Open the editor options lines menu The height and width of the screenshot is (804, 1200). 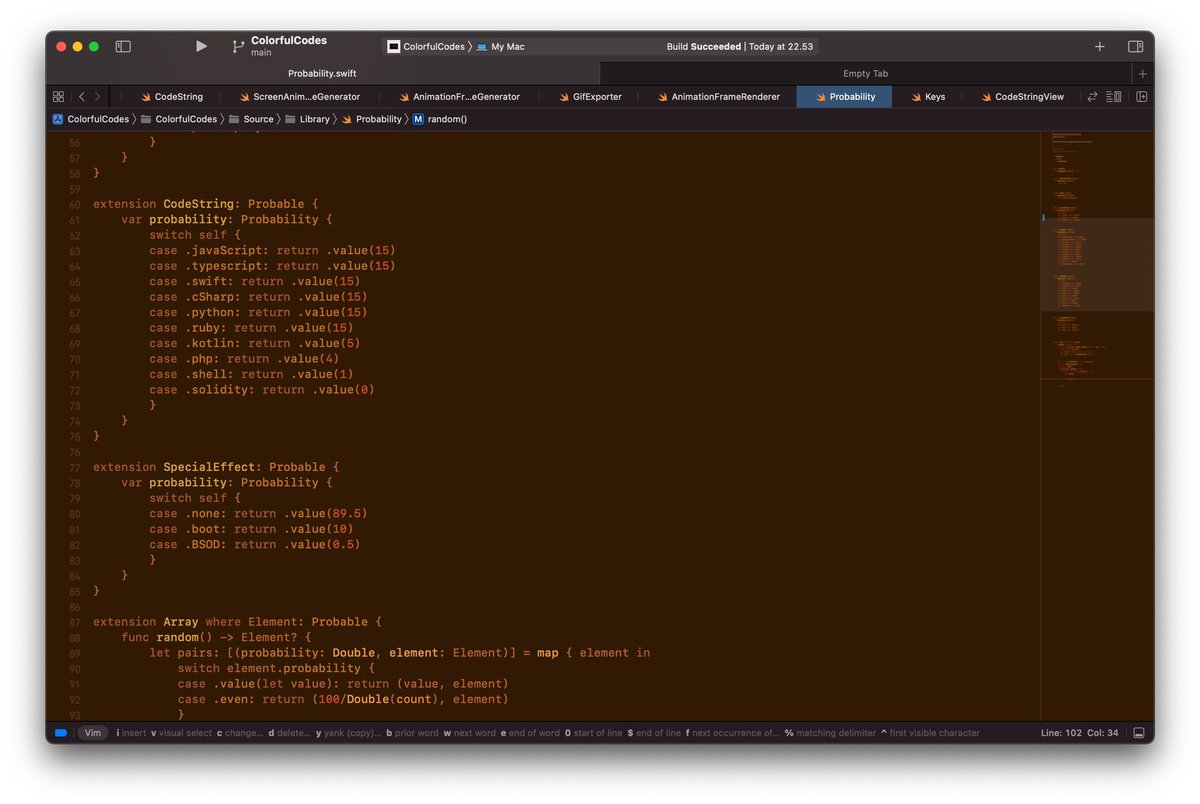[1114, 97]
